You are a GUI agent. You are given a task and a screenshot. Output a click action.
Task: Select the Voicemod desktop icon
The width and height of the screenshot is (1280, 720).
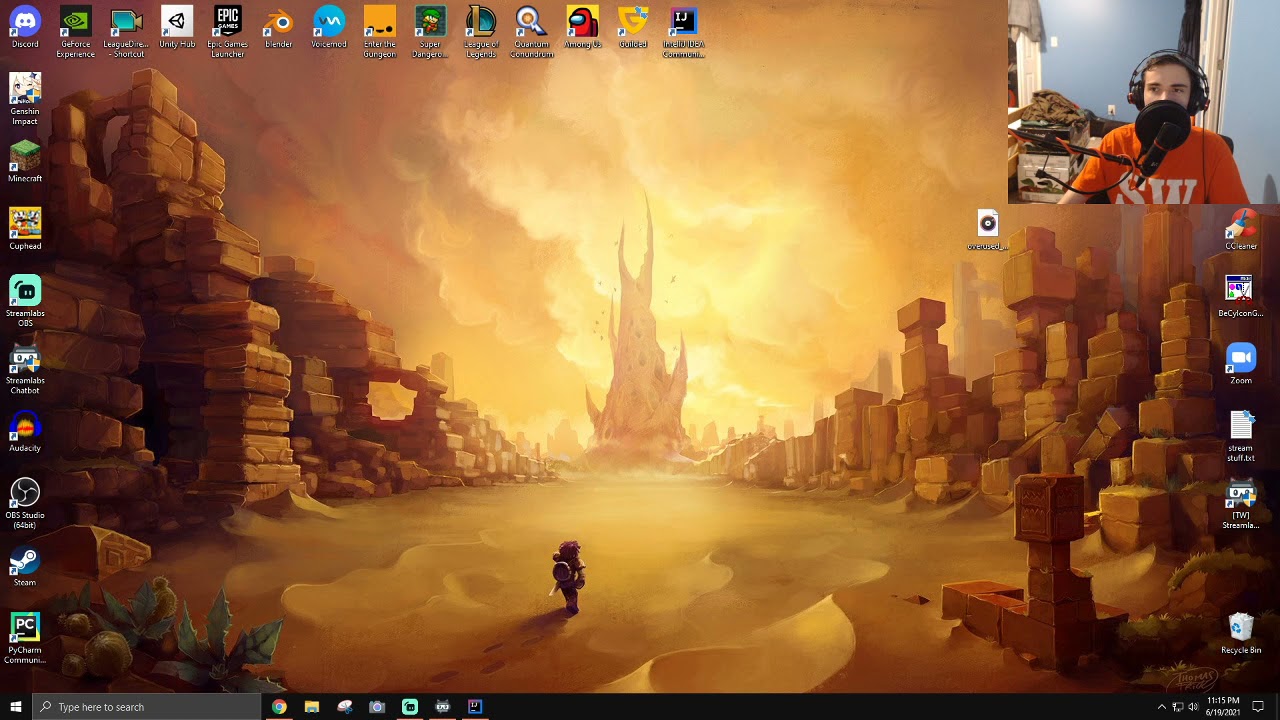coord(329,28)
